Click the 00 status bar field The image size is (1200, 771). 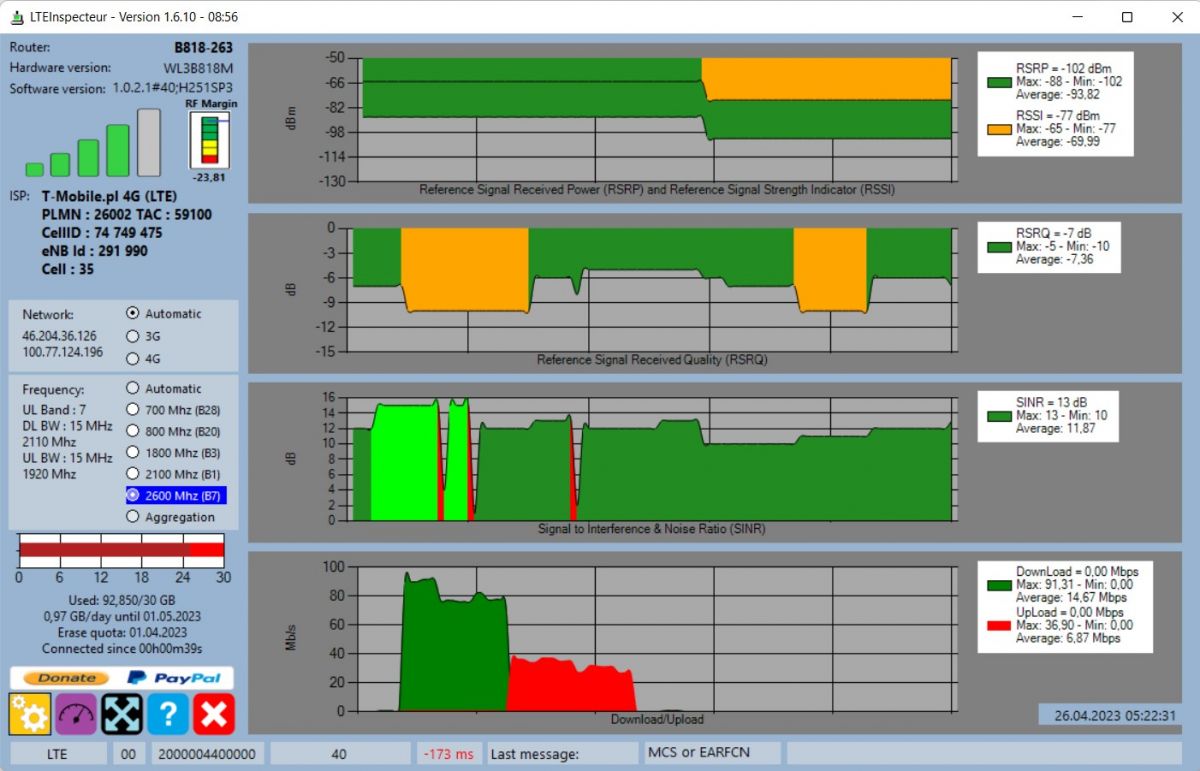128,753
